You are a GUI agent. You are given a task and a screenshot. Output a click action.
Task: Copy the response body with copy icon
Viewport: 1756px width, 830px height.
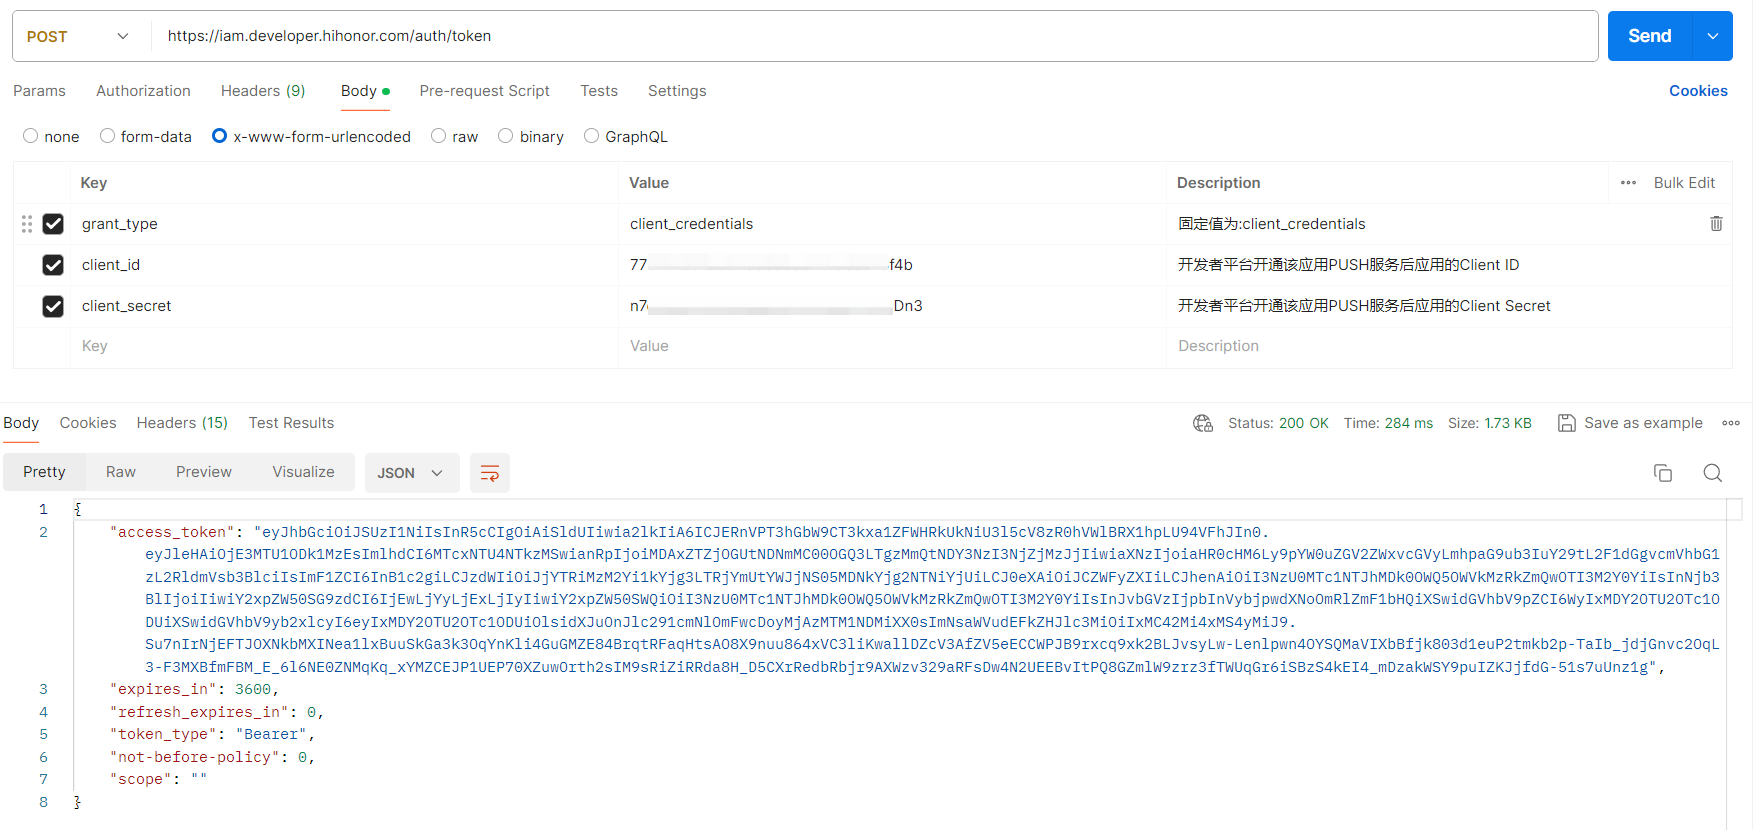click(x=1662, y=473)
